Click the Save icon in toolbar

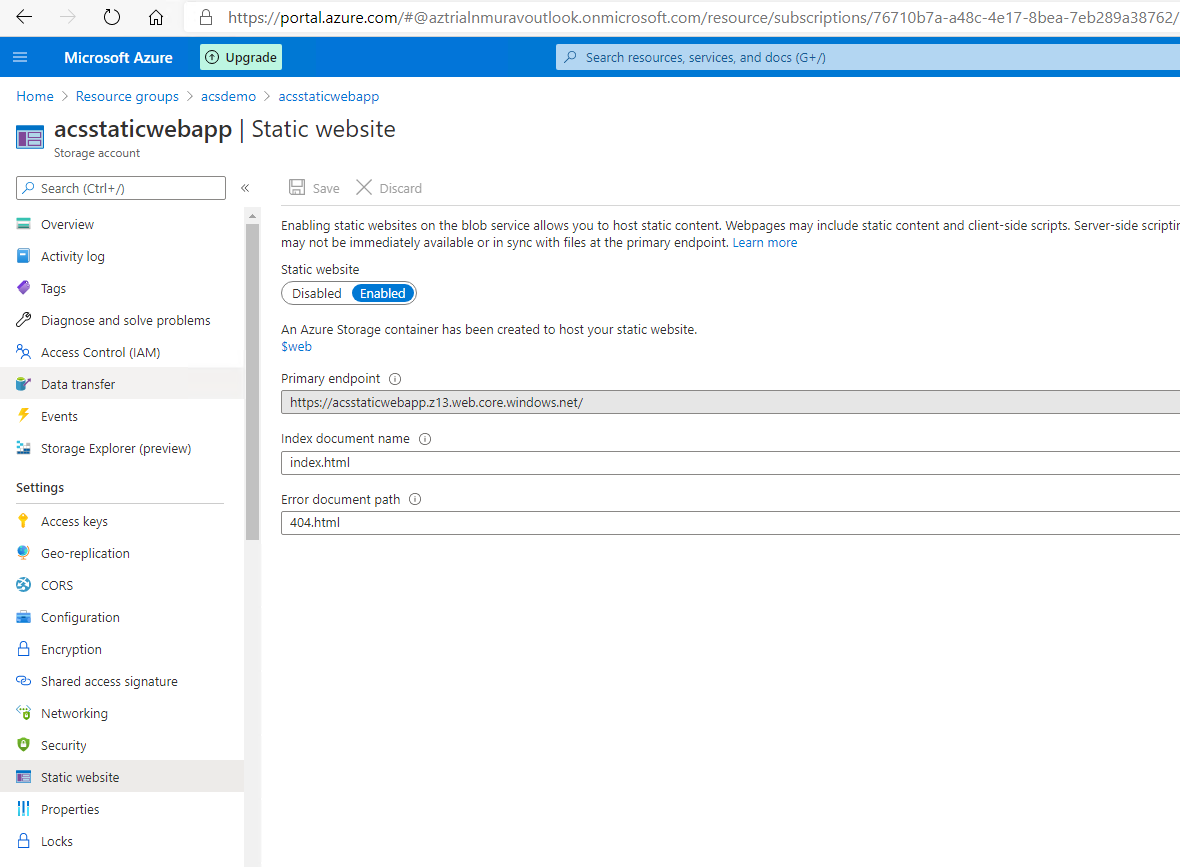coord(297,187)
